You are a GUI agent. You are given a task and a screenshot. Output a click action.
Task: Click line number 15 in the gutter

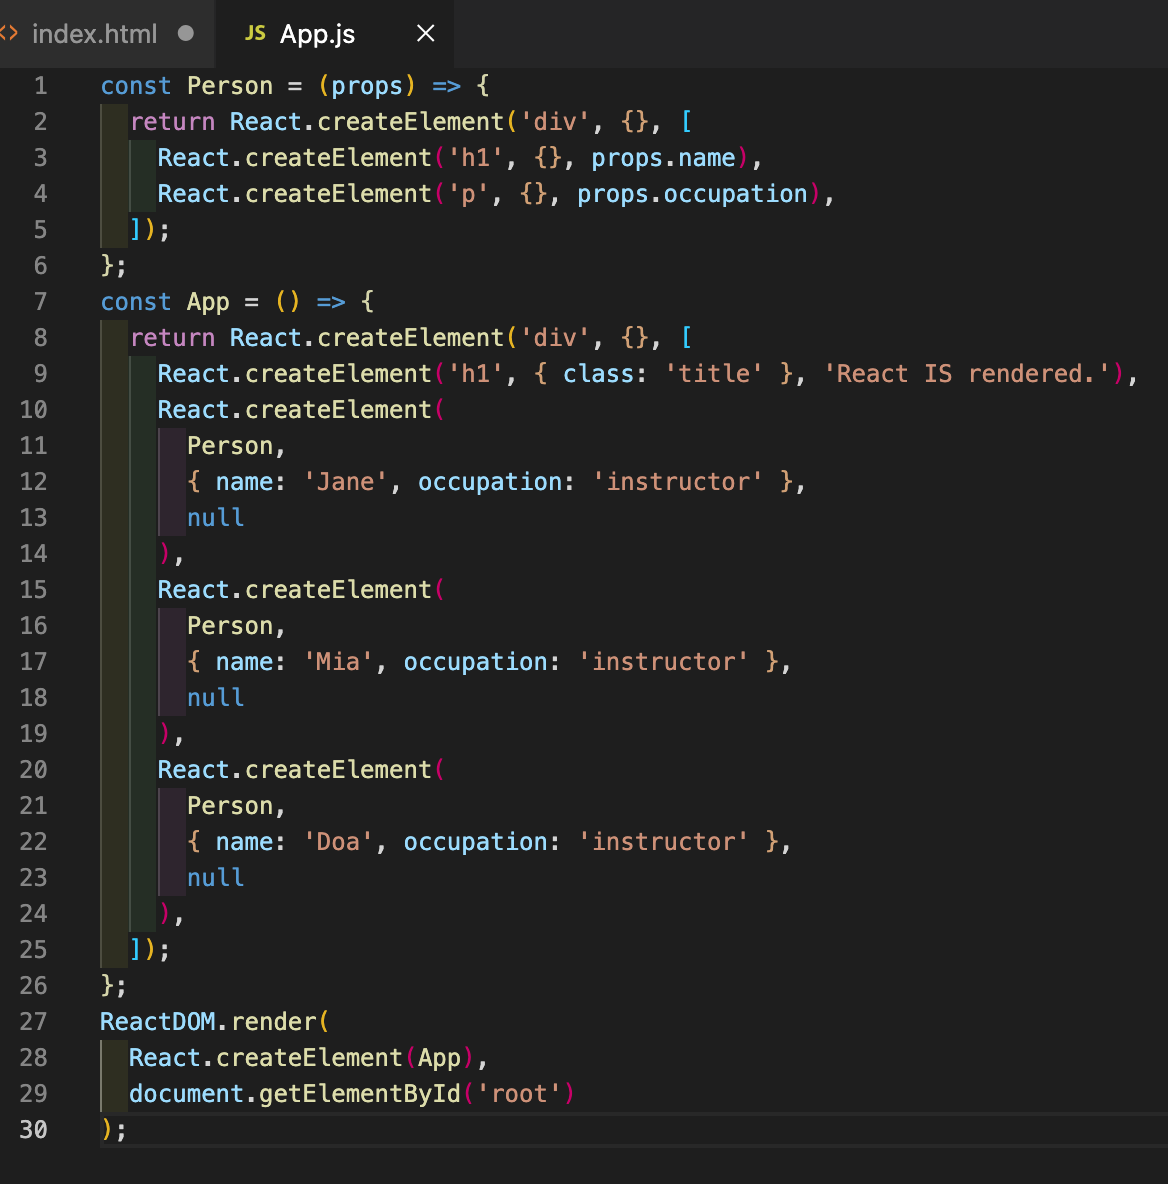tap(33, 590)
